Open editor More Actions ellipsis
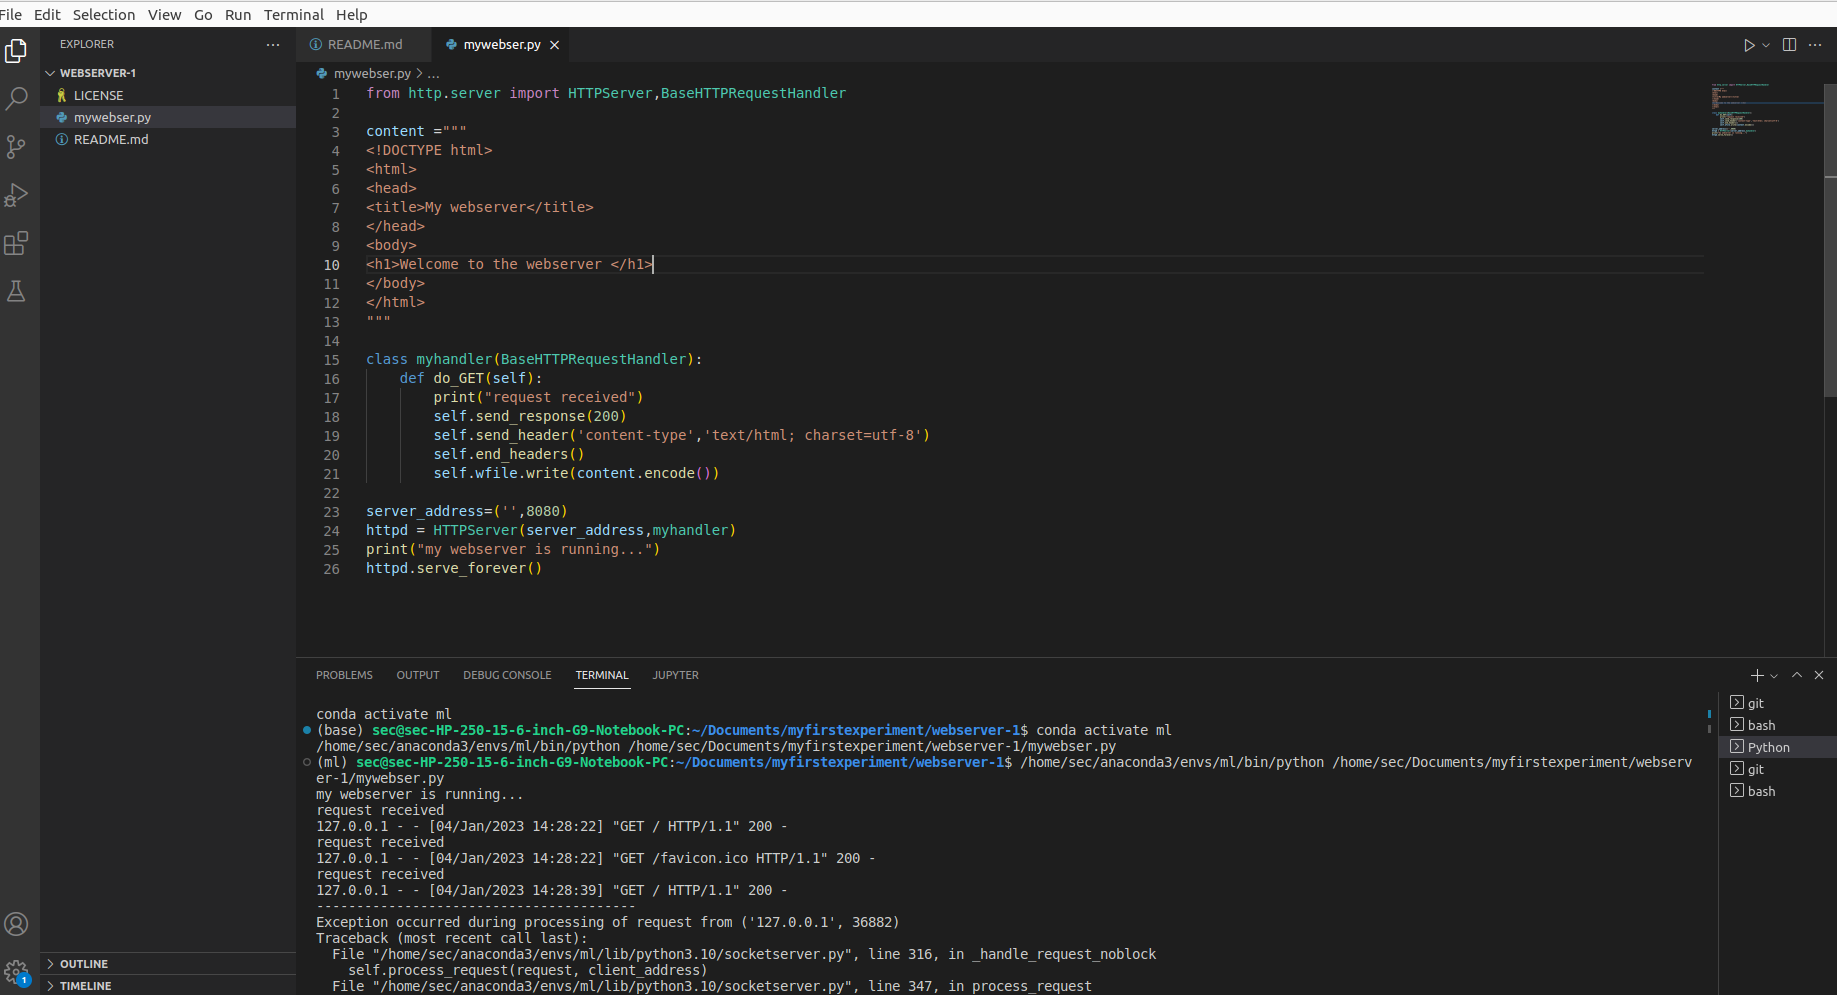The image size is (1837, 995). tap(1815, 45)
